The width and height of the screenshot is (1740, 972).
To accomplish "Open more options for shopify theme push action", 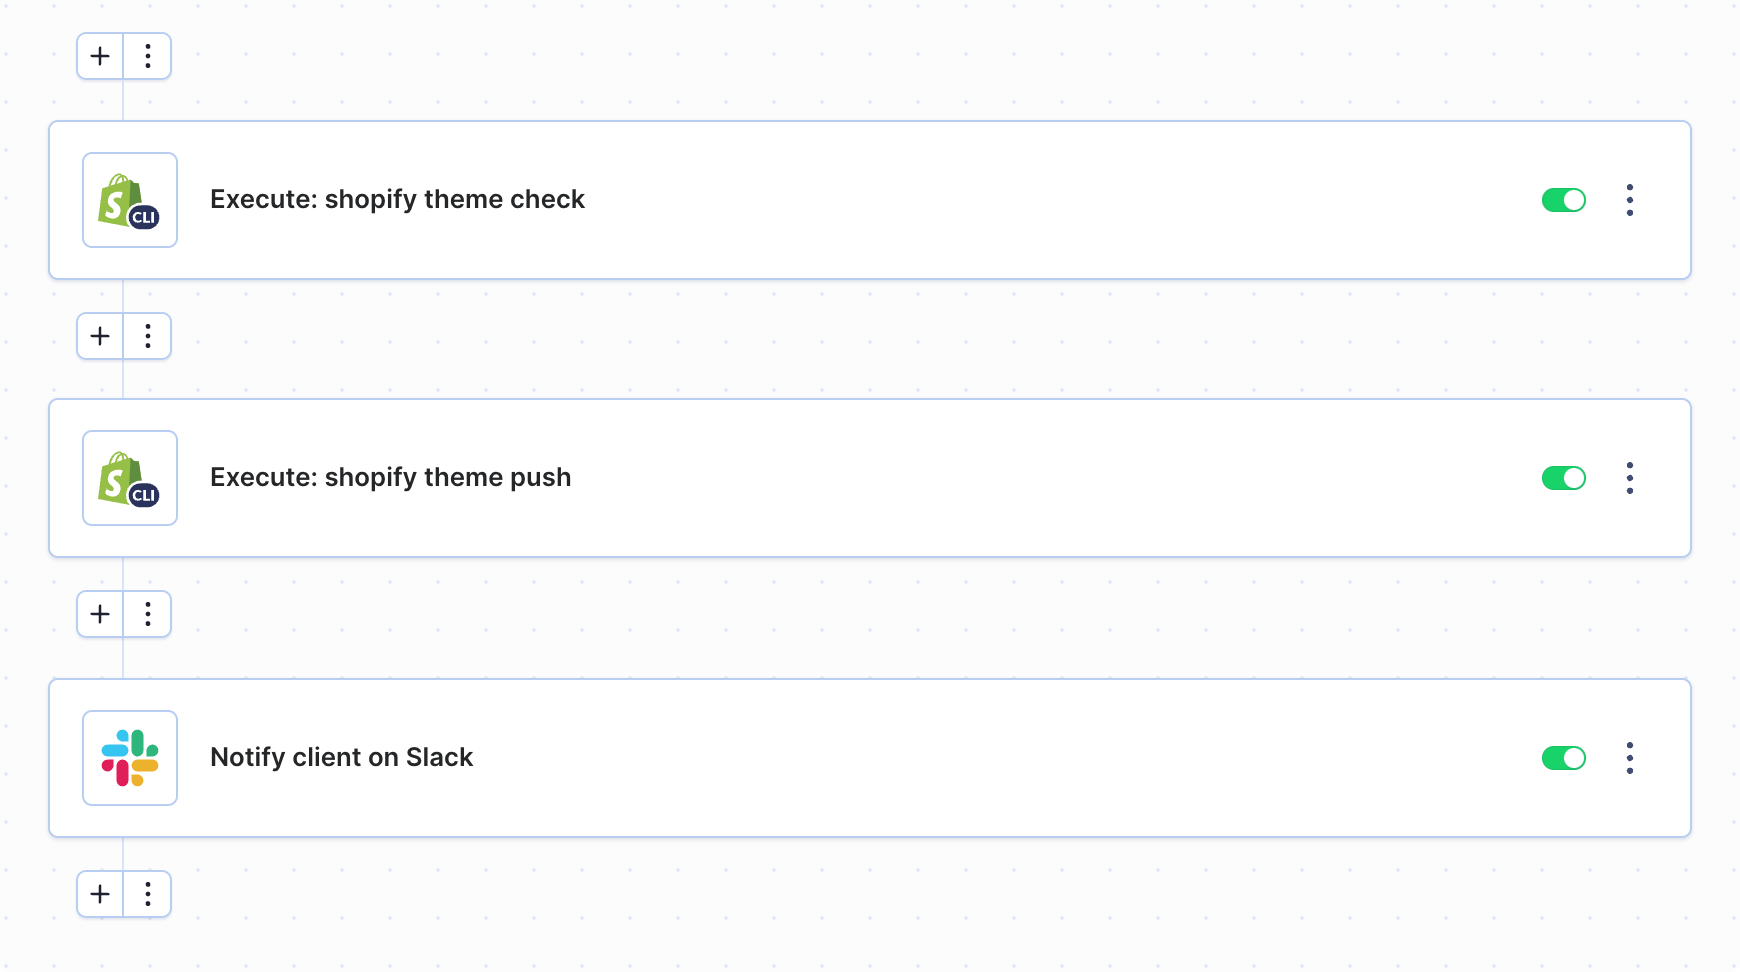I will (x=1630, y=478).
